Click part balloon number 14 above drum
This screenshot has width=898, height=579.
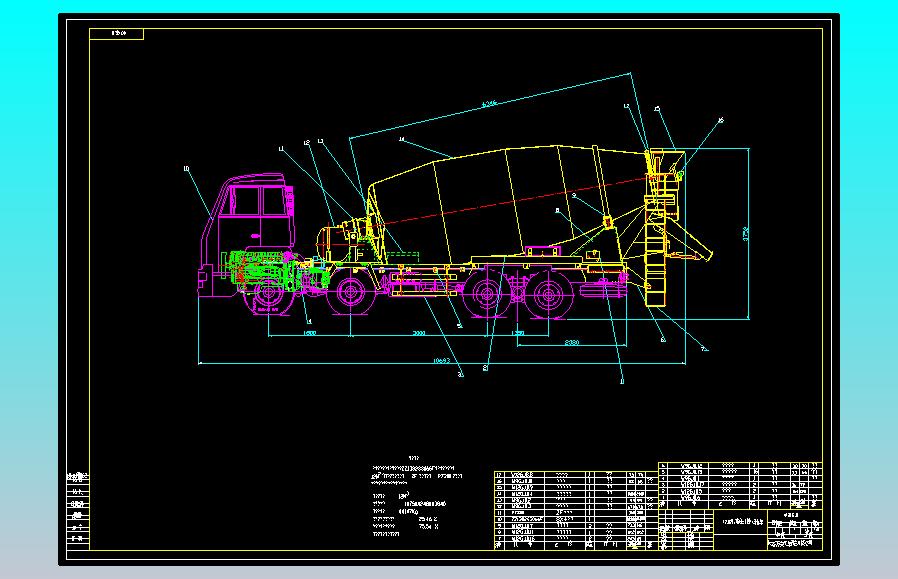click(402, 139)
